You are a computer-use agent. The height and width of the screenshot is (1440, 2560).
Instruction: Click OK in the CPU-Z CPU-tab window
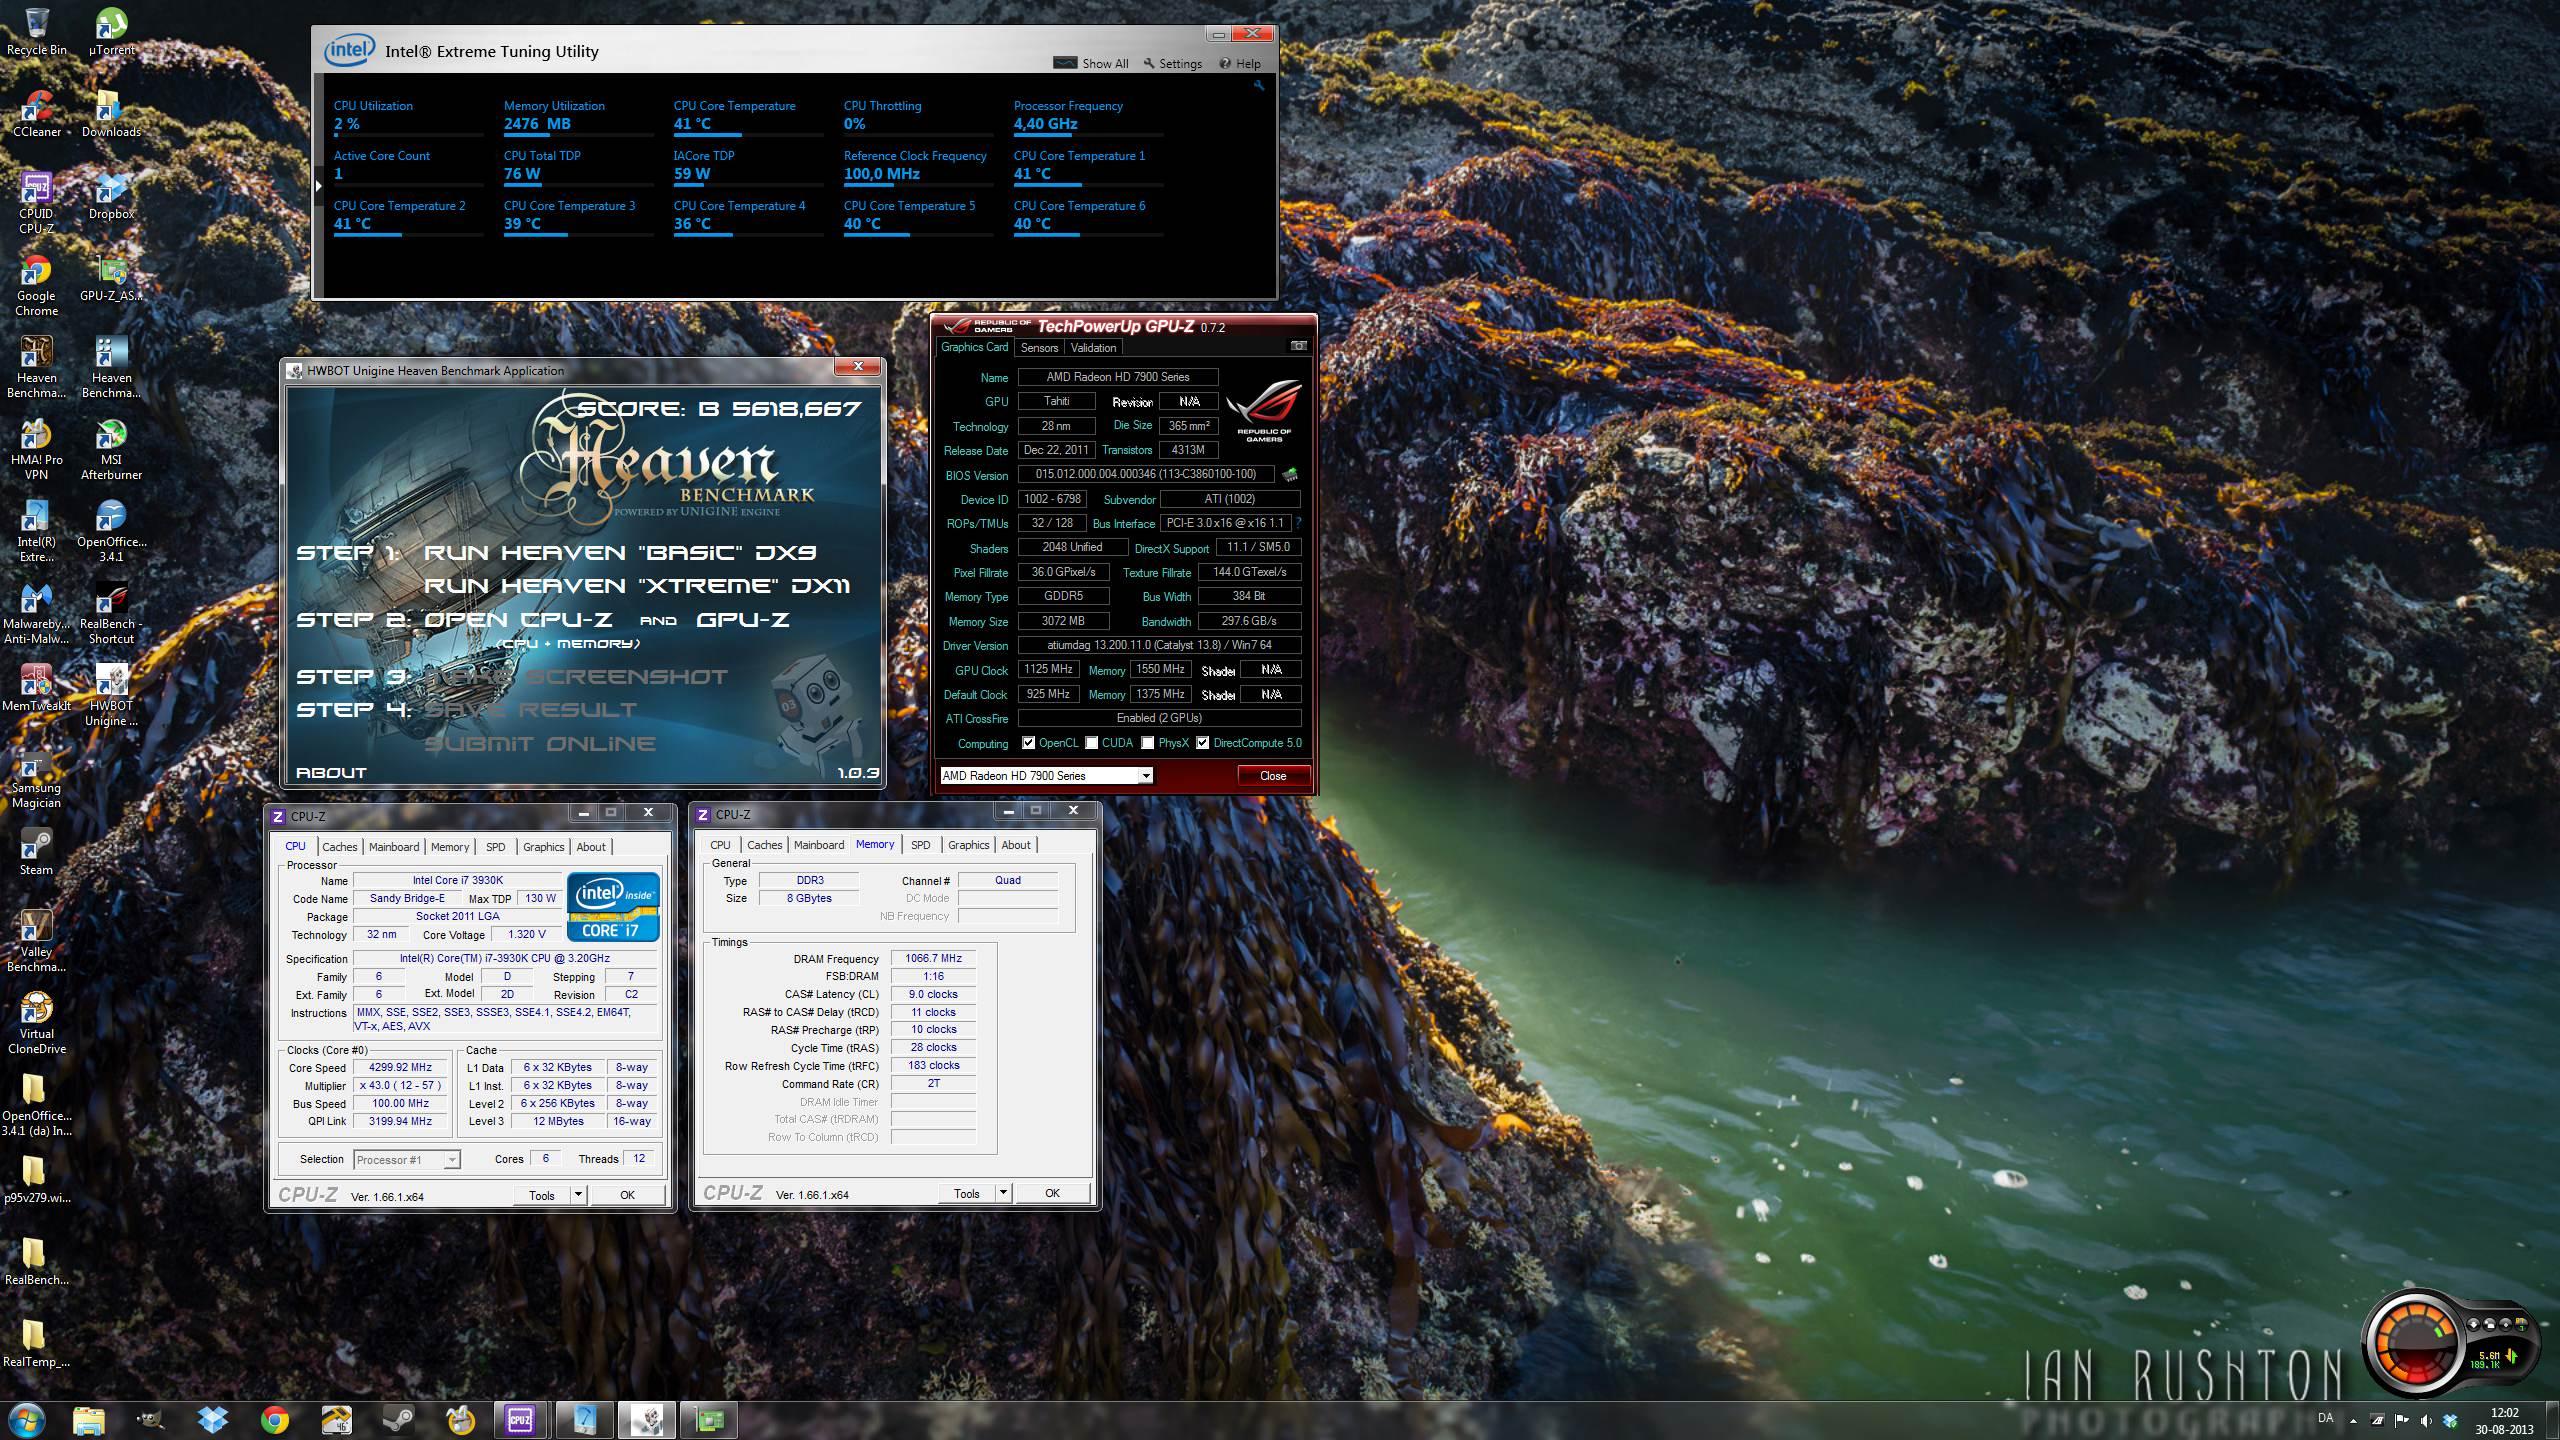pos(627,1195)
